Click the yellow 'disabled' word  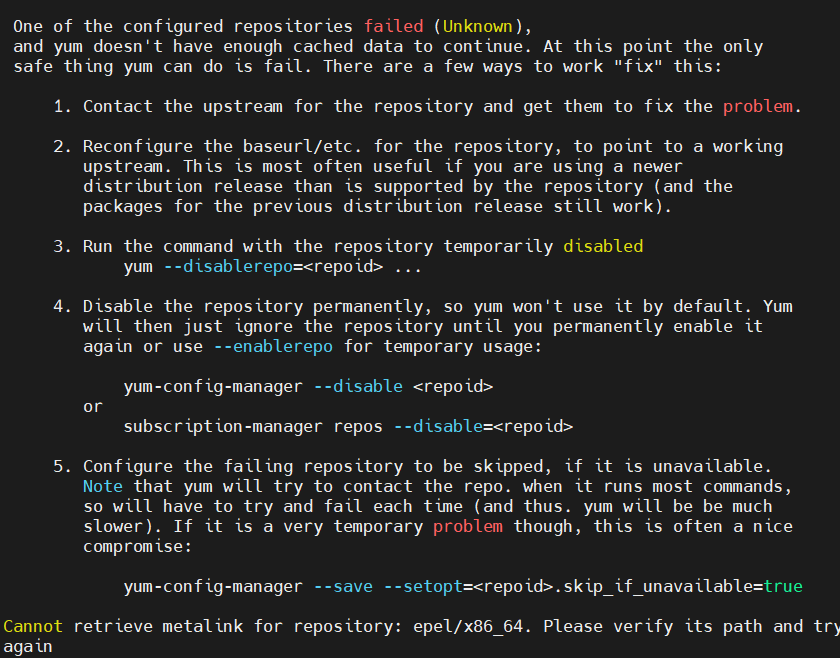coord(603,246)
